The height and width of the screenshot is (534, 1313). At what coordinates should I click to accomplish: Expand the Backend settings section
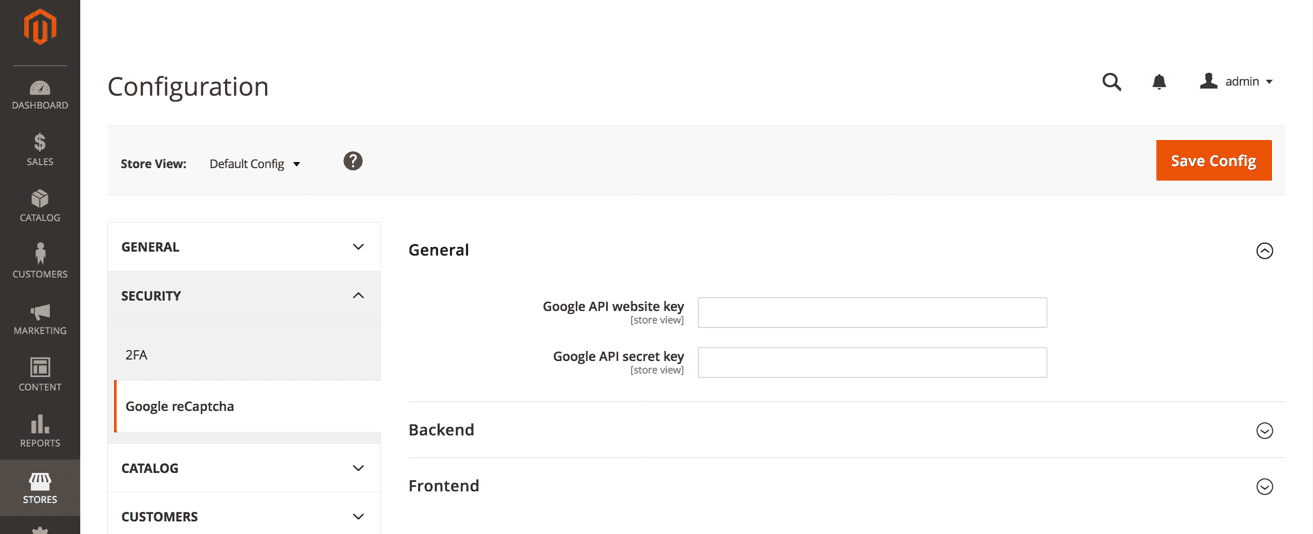(1264, 431)
